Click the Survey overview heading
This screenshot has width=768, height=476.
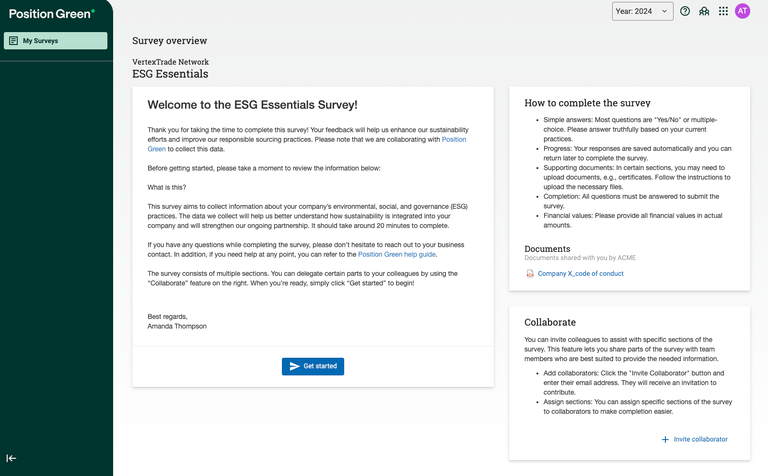pos(169,41)
